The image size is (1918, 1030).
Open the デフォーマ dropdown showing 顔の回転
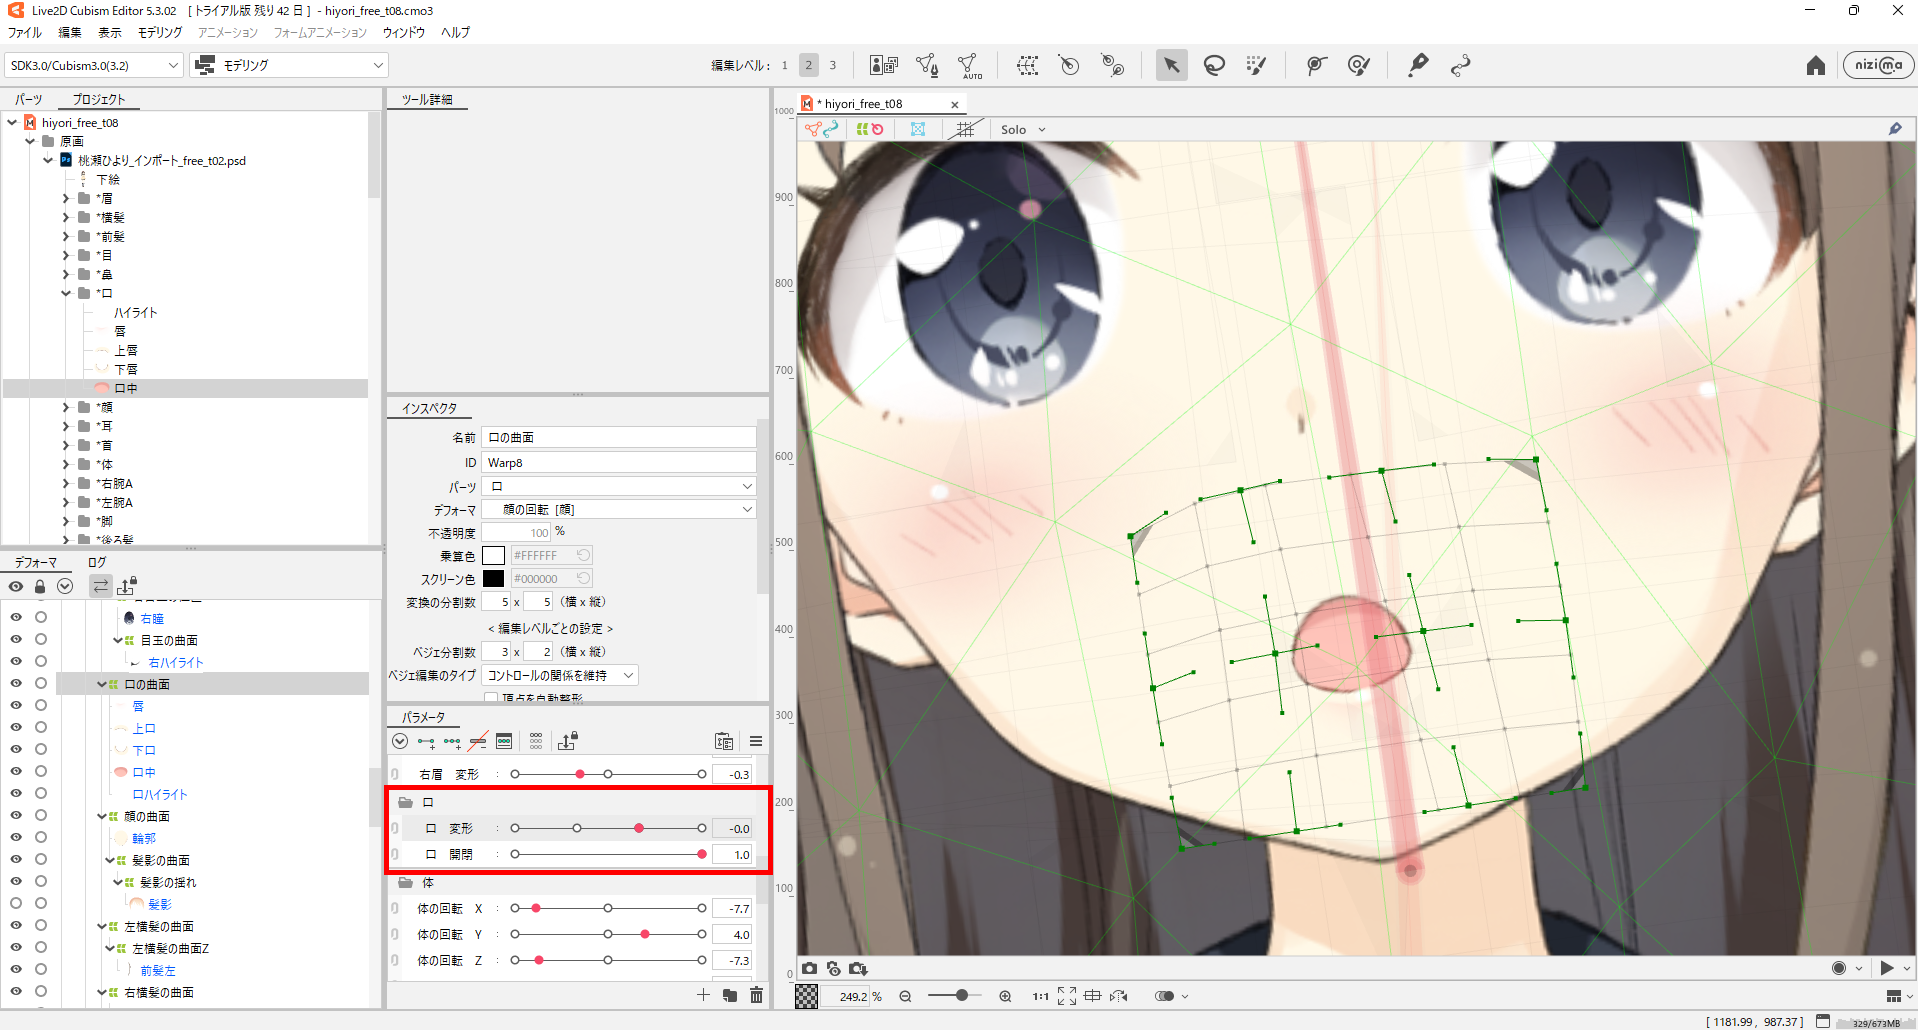[x=620, y=509]
